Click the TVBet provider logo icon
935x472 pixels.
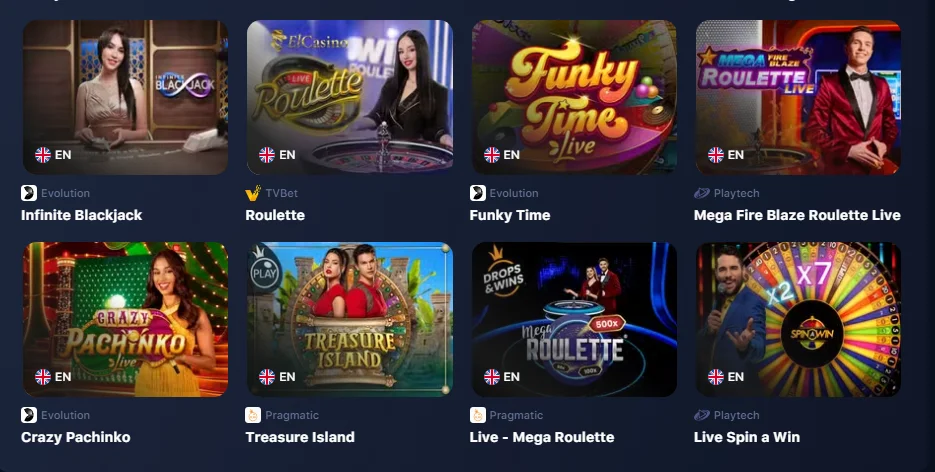(253, 193)
